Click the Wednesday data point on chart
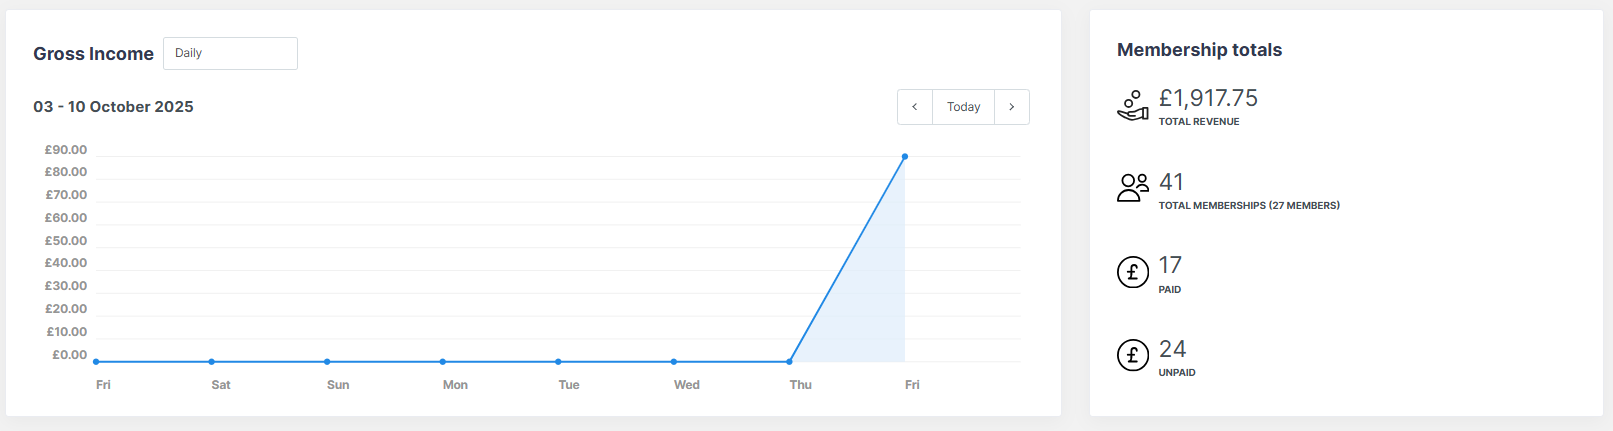 point(674,361)
